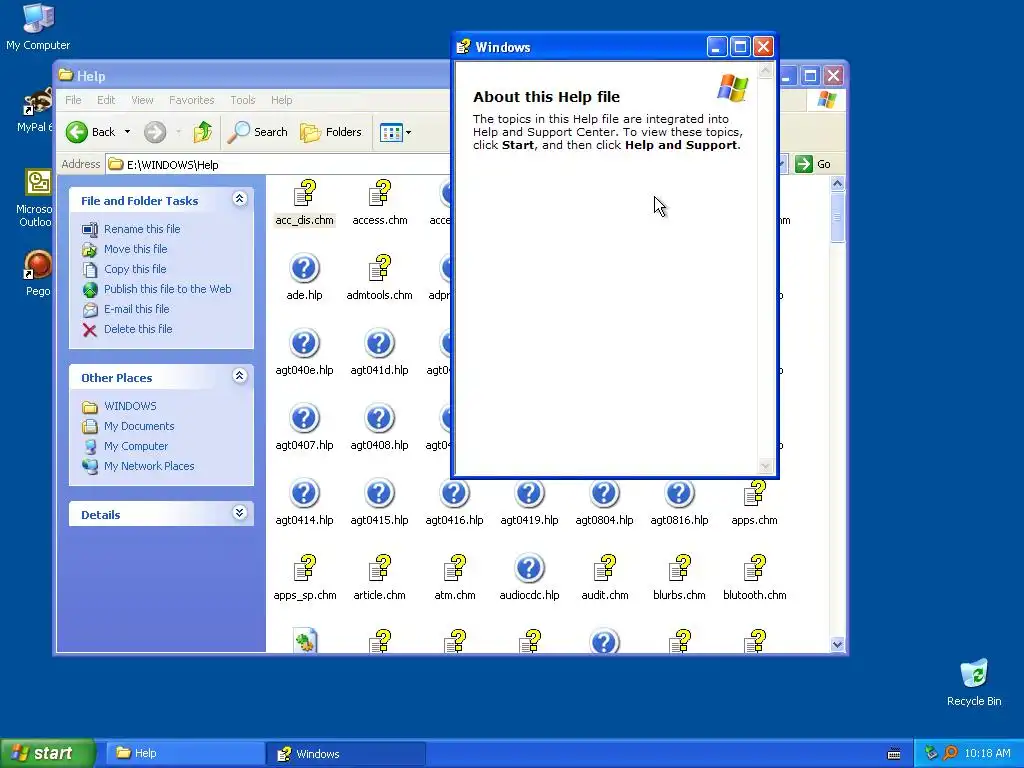Close the Windows help popup window
Screen dimensions: 1024x768
point(763,47)
